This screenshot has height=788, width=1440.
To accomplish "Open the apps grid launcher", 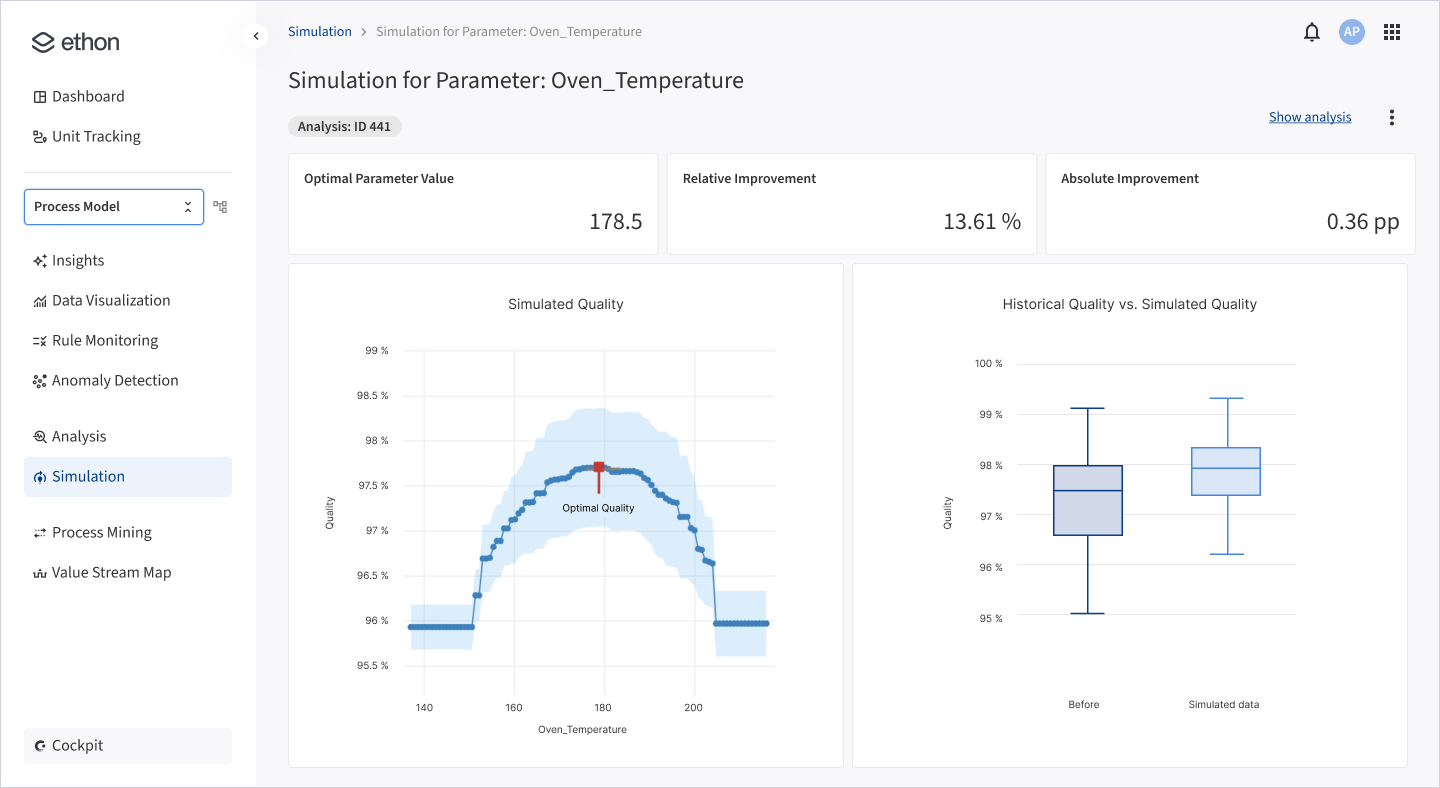I will pos(1392,32).
